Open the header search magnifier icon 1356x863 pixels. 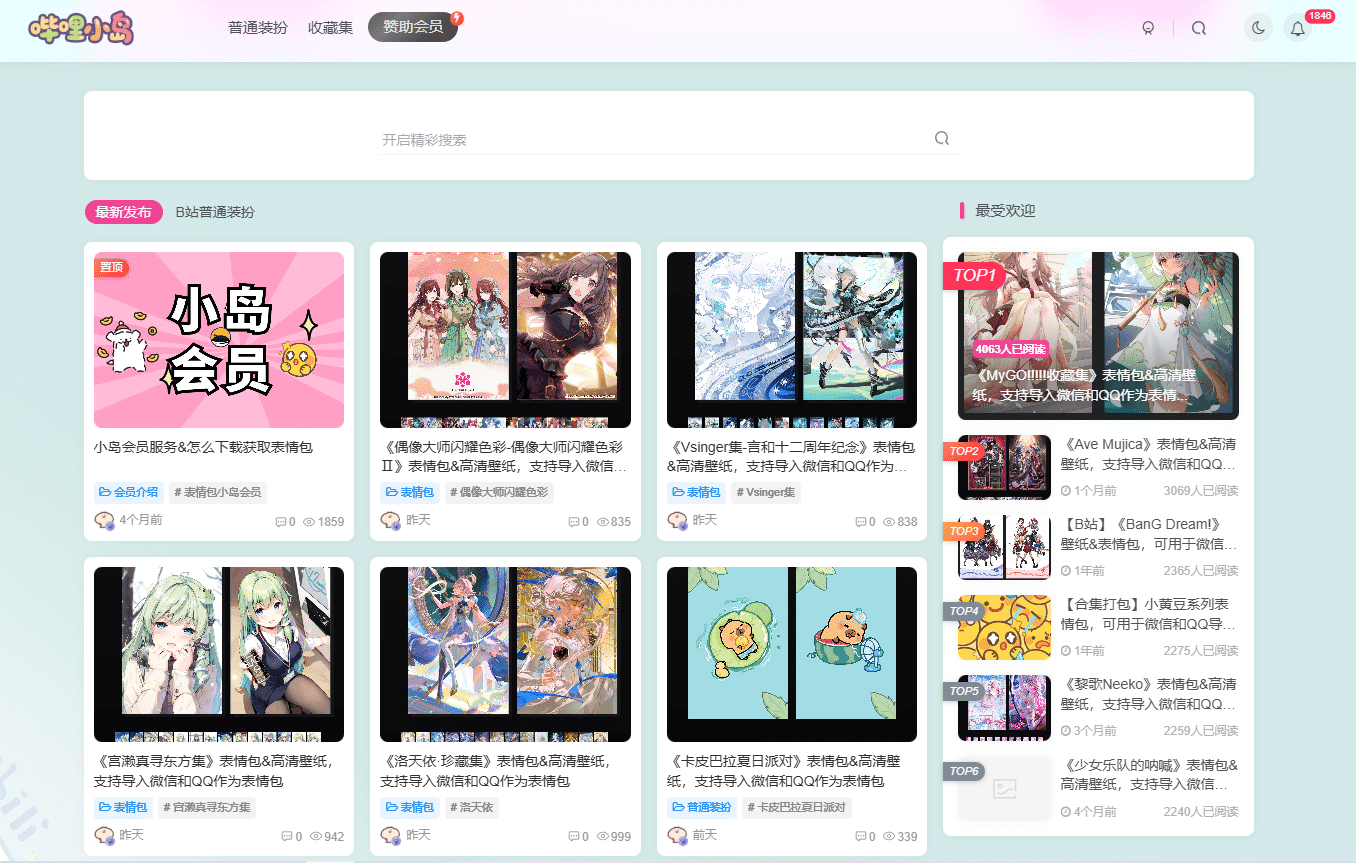pyautogui.click(x=1199, y=28)
